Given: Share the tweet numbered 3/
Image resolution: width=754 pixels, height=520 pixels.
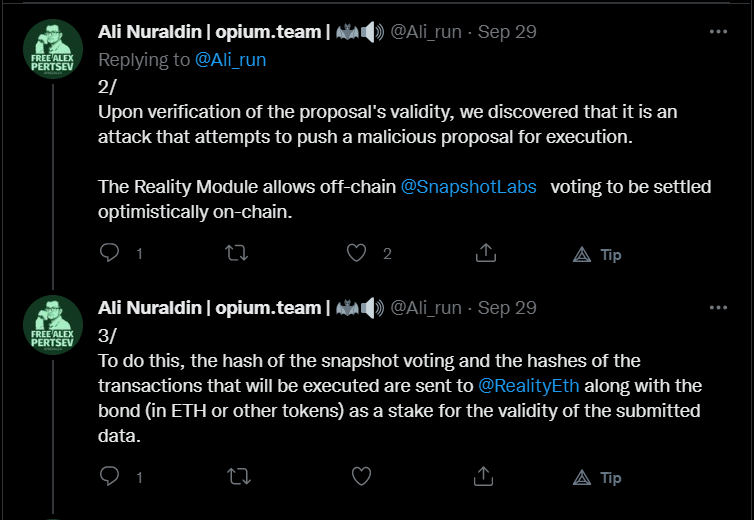Looking at the screenshot, I should 483,476.
